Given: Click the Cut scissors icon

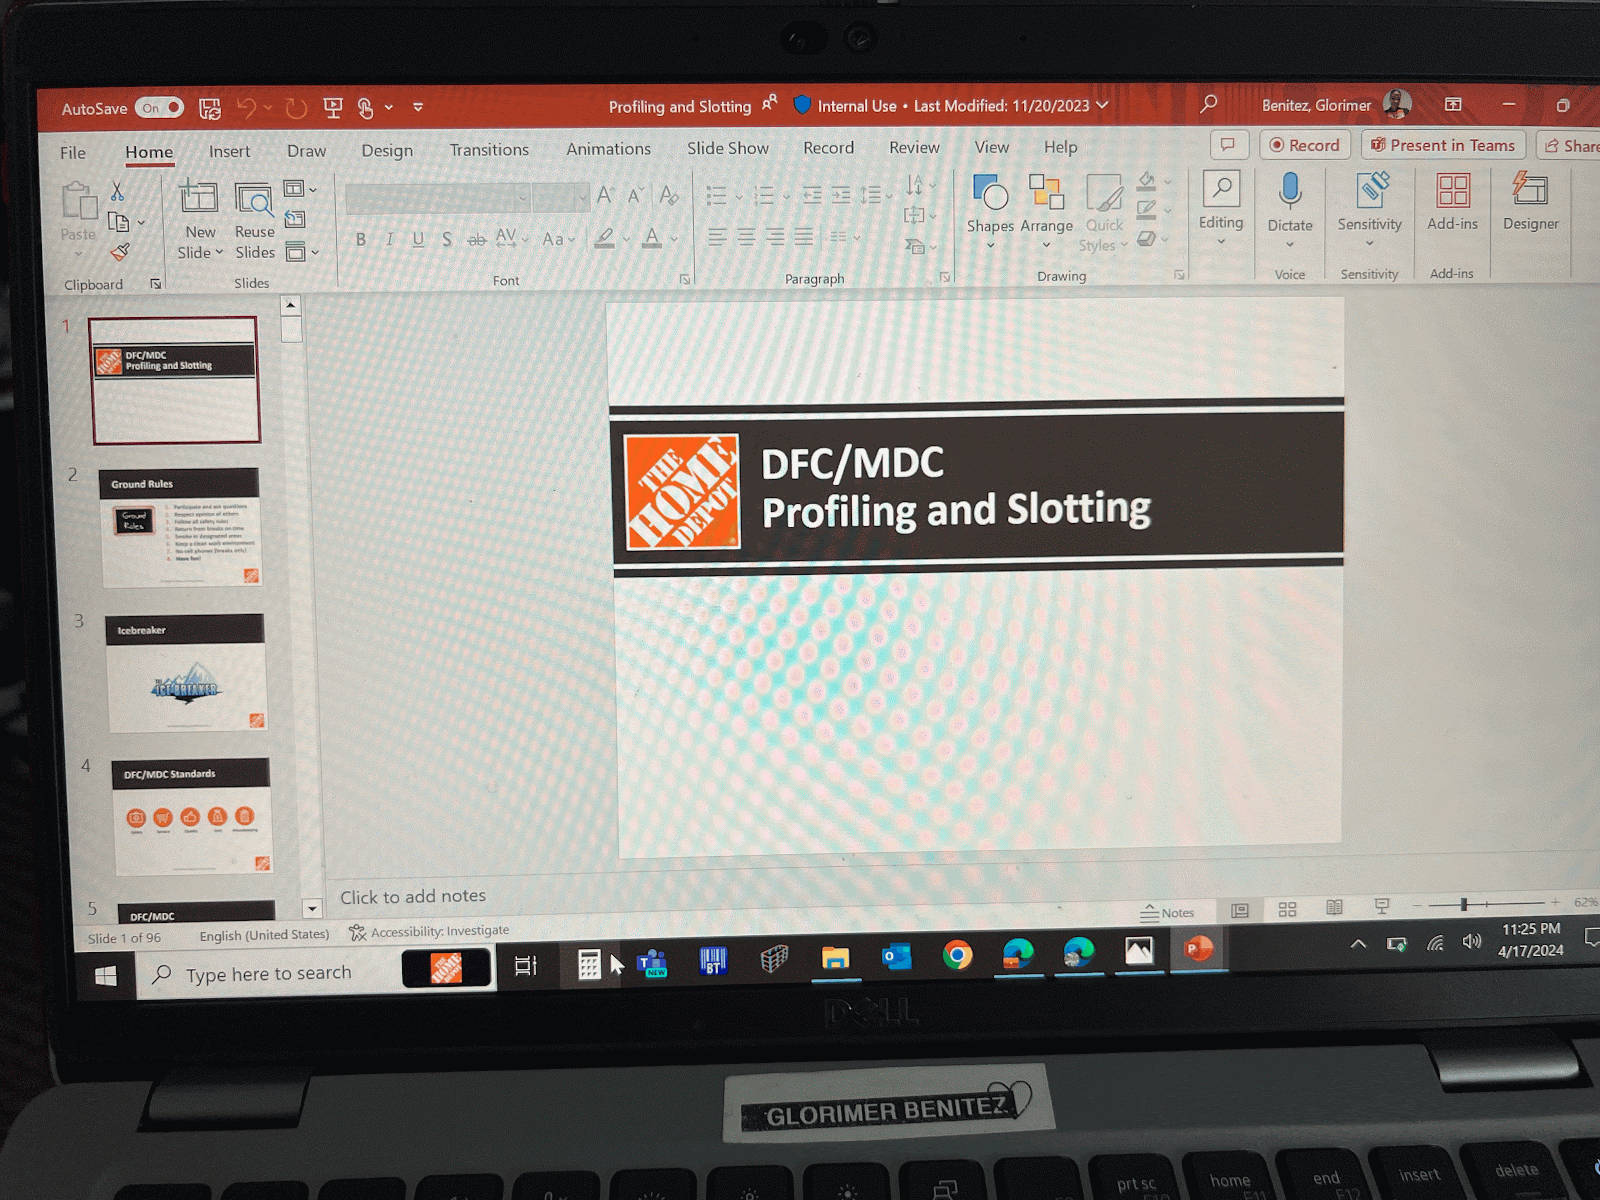Looking at the screenshot, I should [x=117, y=190].
